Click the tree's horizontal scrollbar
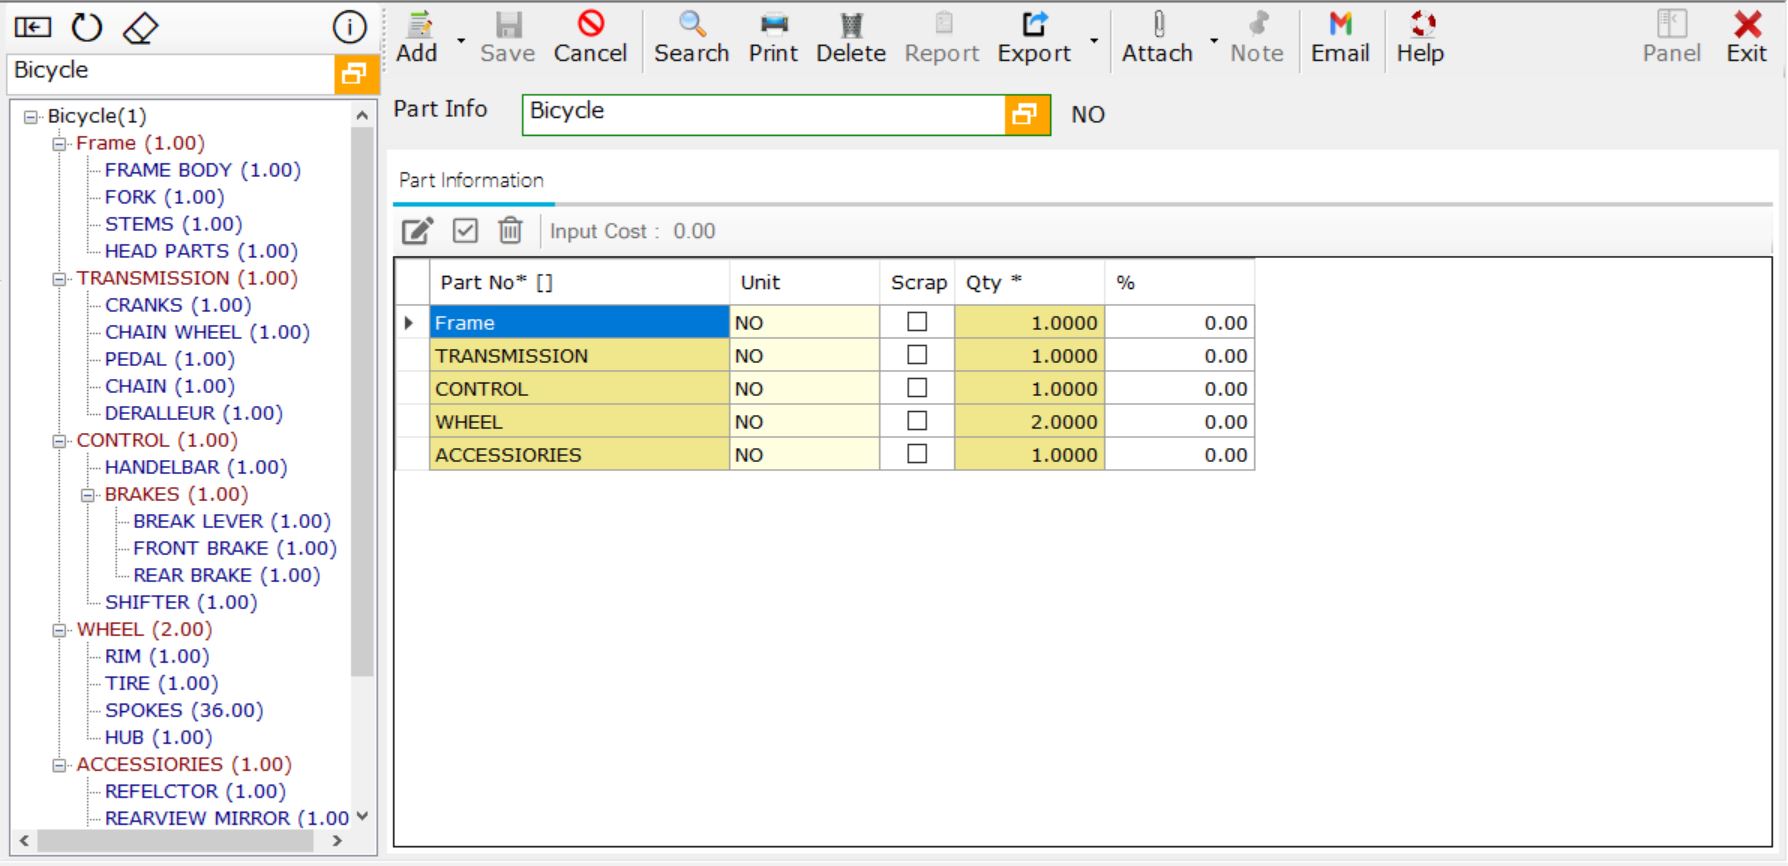 pyautogui.click(x=175, y=841)
